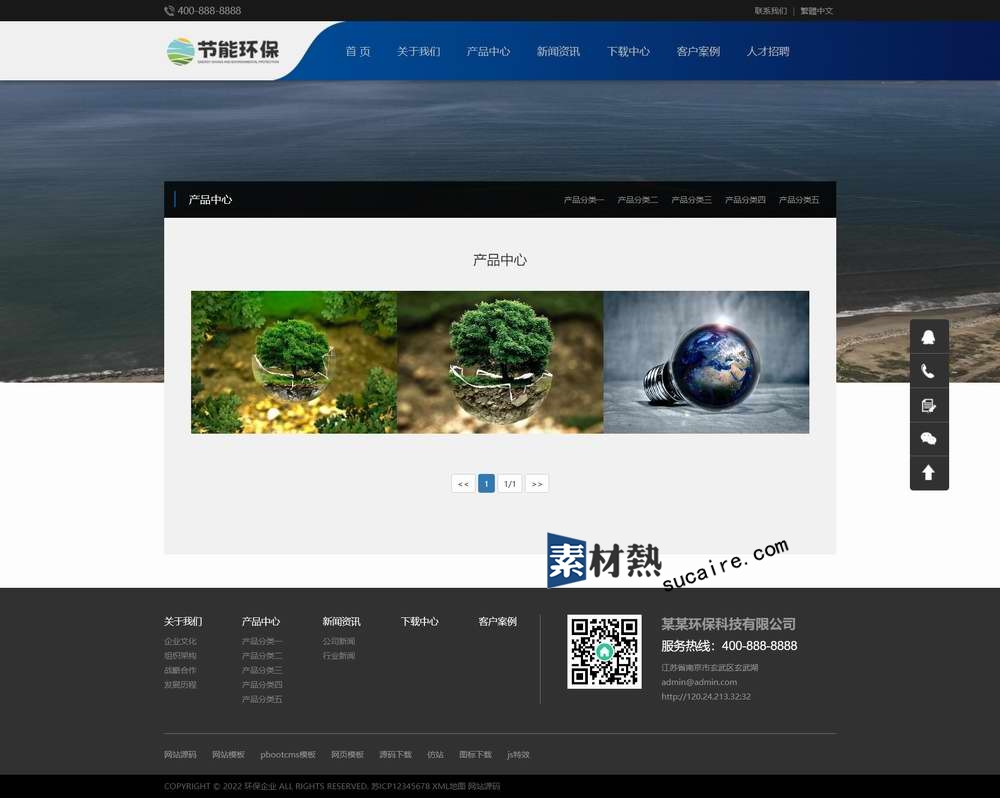
Task: Select the 产品分类一 category tab
Action: point(583,200)
